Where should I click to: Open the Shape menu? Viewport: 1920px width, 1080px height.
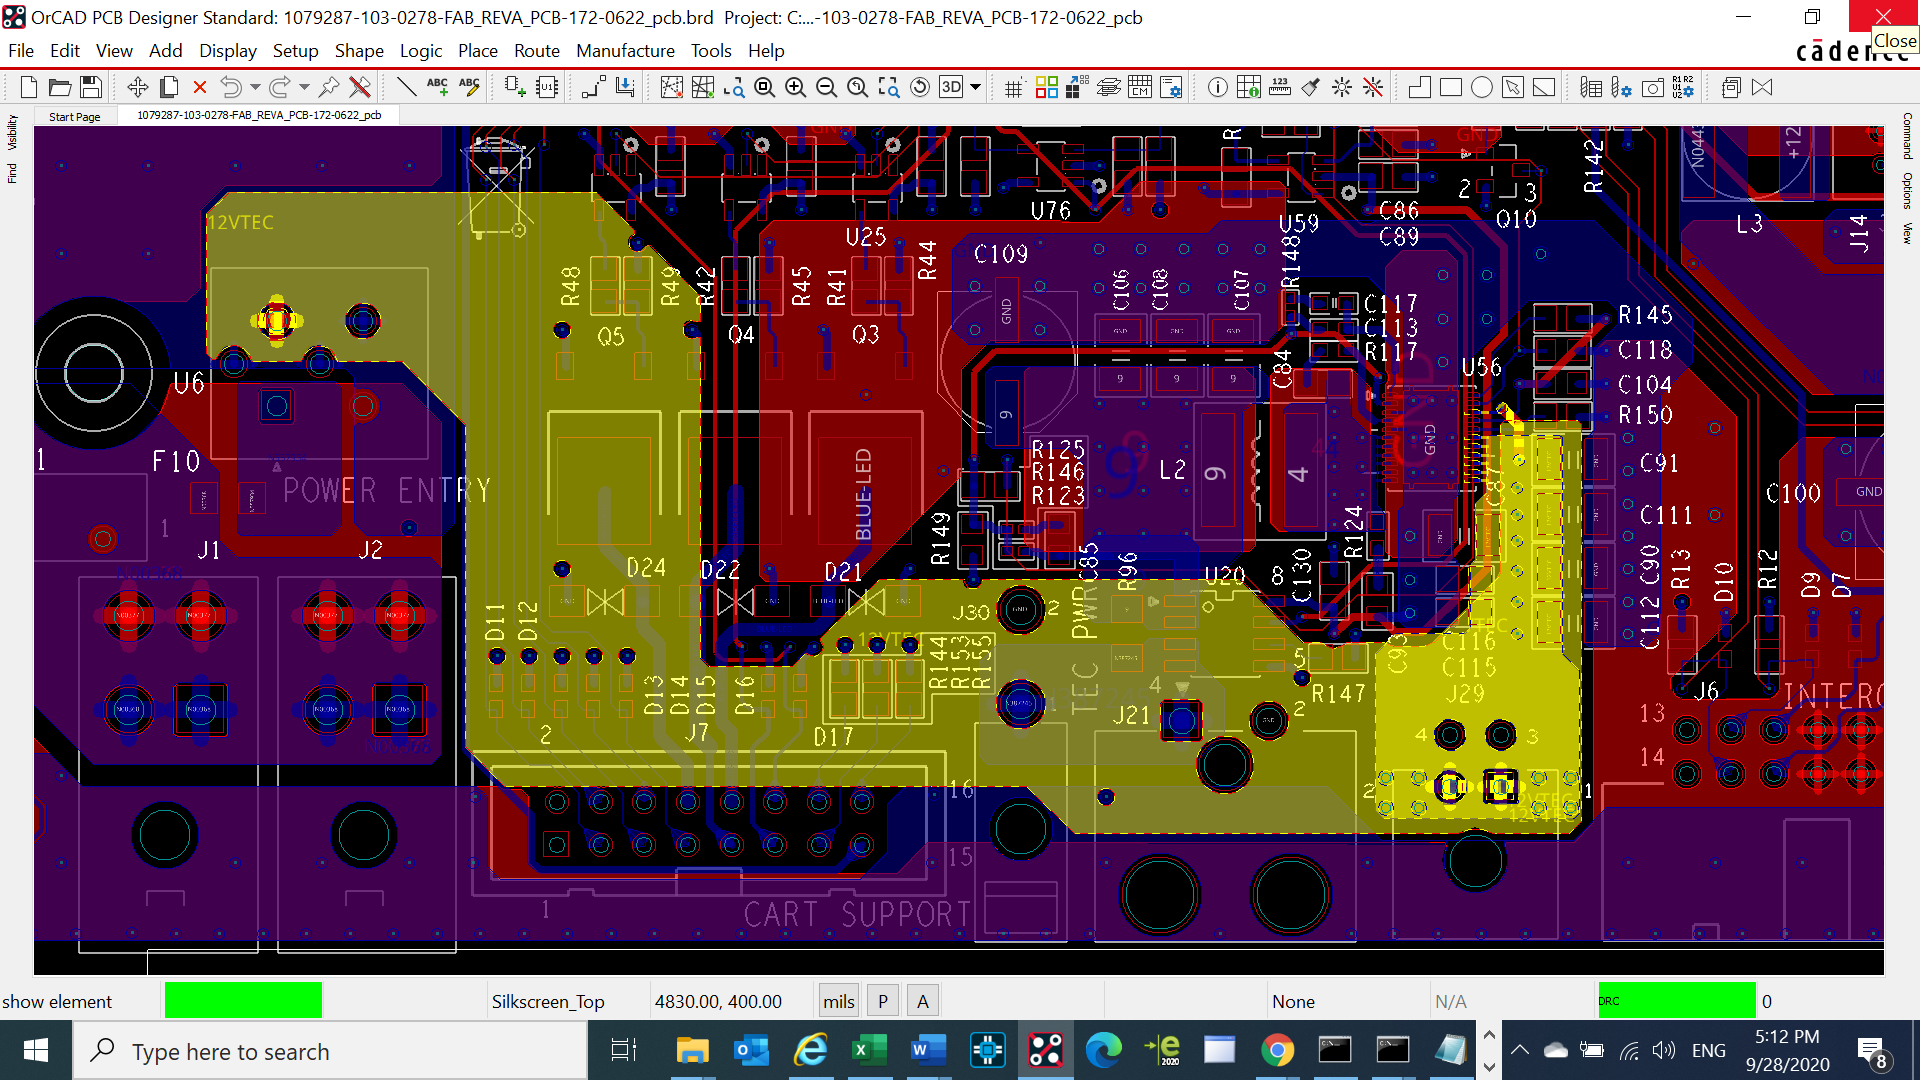359,51
